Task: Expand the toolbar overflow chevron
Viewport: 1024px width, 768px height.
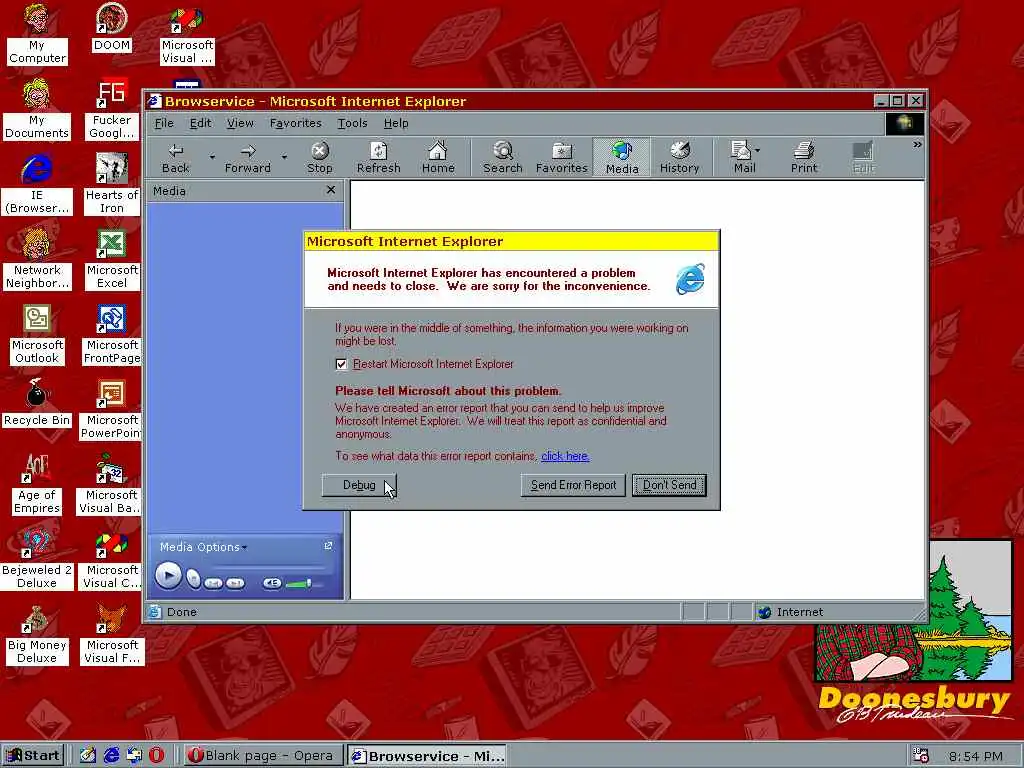Action: tap(918, 144)
